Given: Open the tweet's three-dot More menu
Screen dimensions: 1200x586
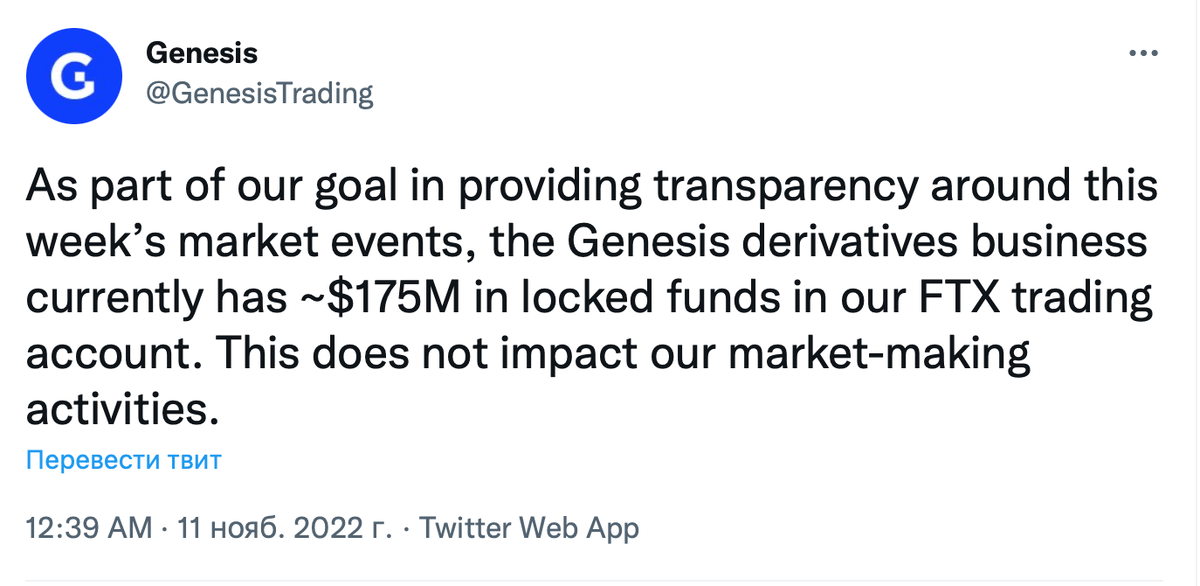Looking at the screenshot, I should [1142, 53].
